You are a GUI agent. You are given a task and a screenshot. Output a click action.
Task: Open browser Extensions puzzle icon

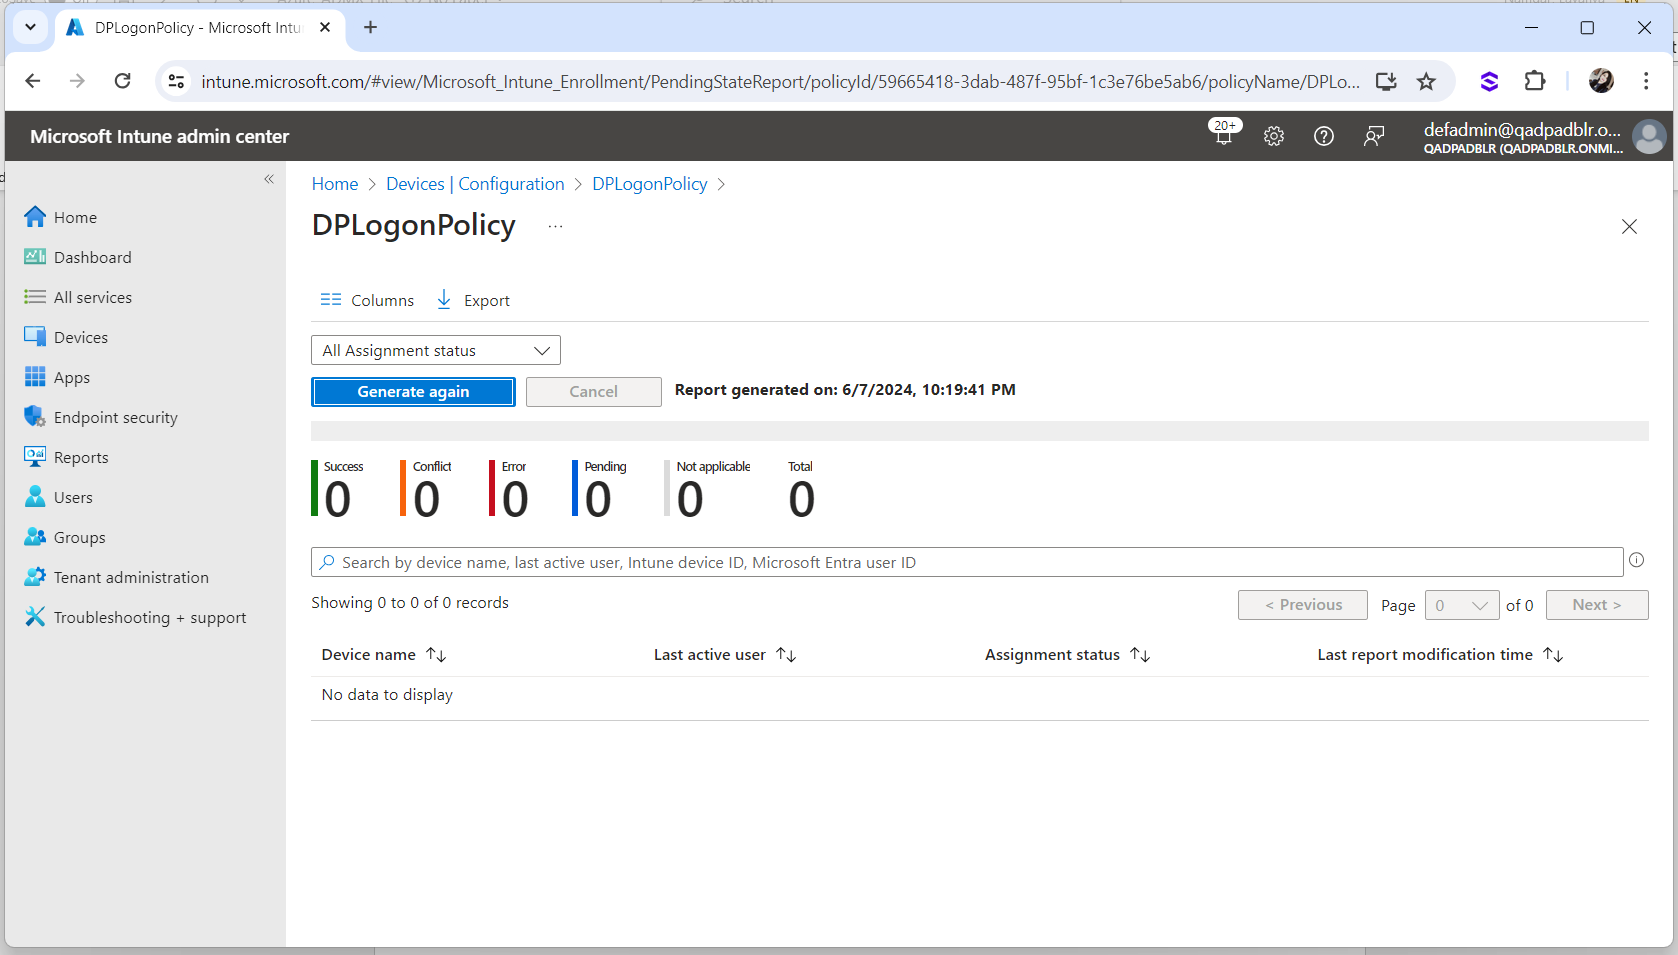coord(1535,81)
